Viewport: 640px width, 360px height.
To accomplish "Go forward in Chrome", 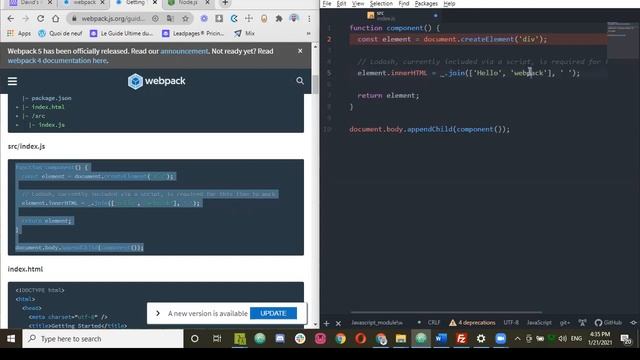I will point(25,18).
